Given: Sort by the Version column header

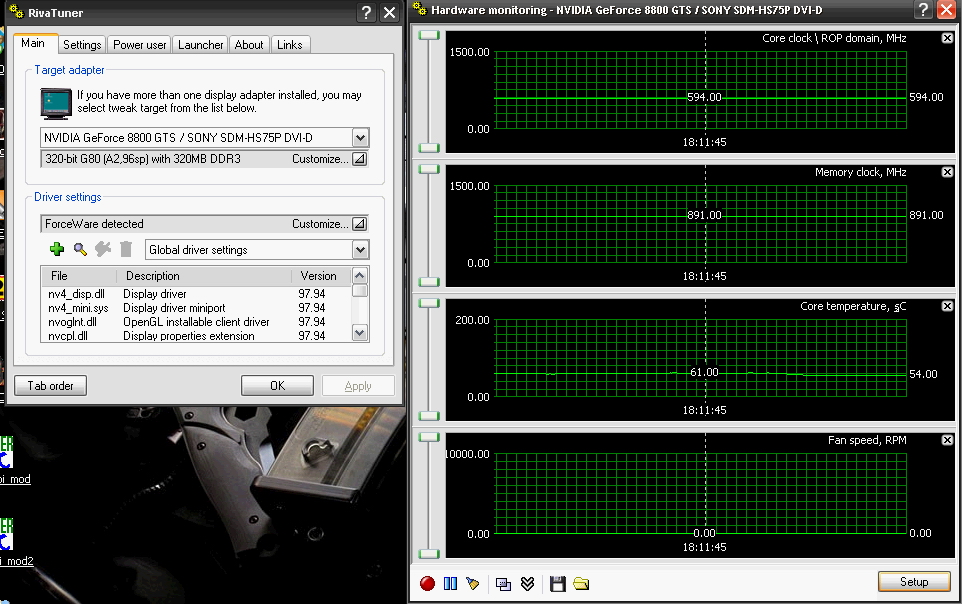Looking at the screenshot, I should pyautogui.click(x=321, y=276).
